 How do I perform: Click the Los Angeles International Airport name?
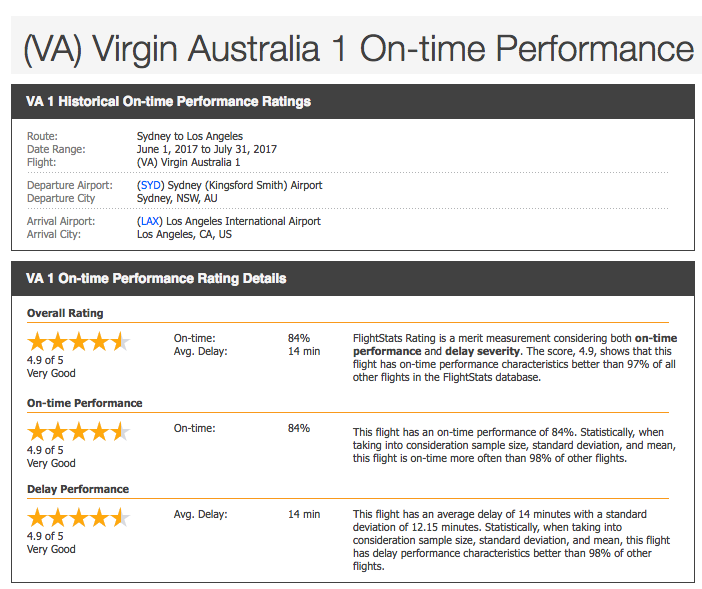[x=243, y=221]
